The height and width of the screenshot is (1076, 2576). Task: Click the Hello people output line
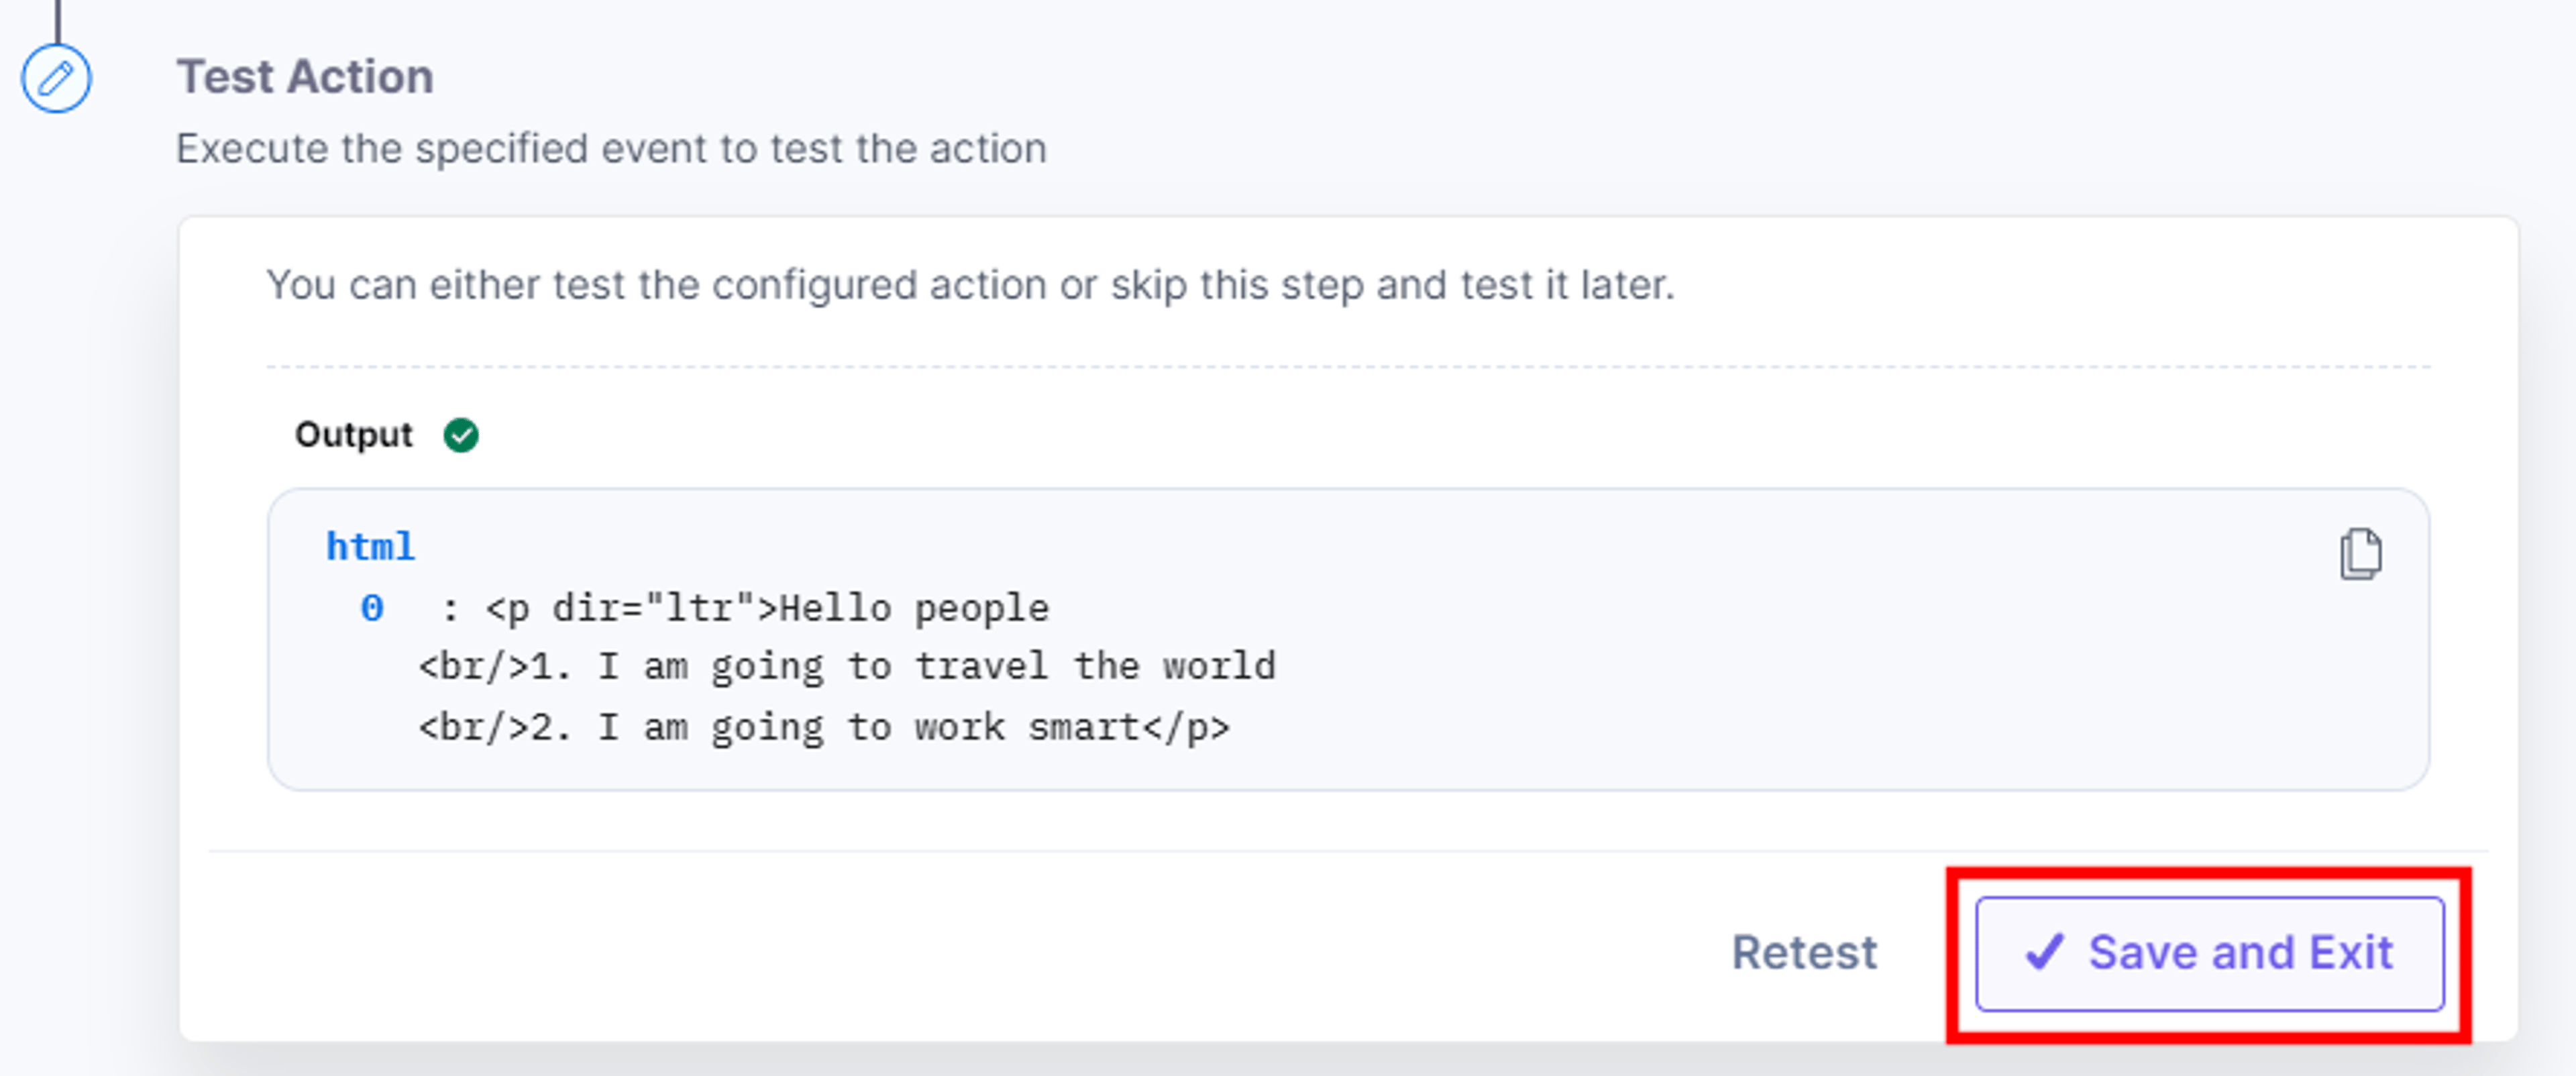(767, 608)
